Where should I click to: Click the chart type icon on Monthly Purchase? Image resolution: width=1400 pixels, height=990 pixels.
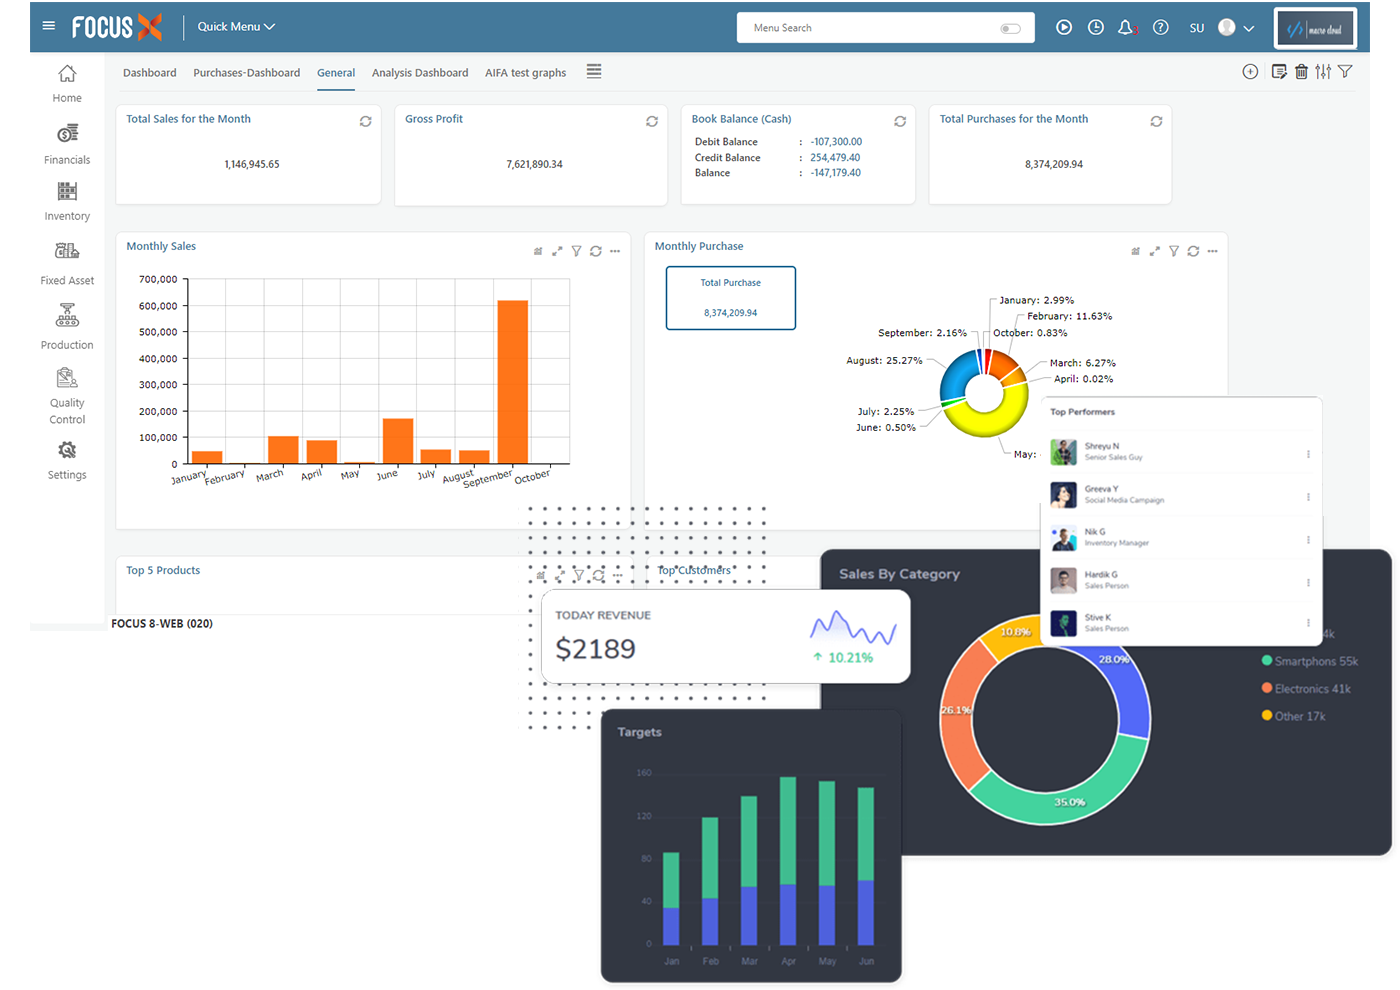pos(1135,251)
